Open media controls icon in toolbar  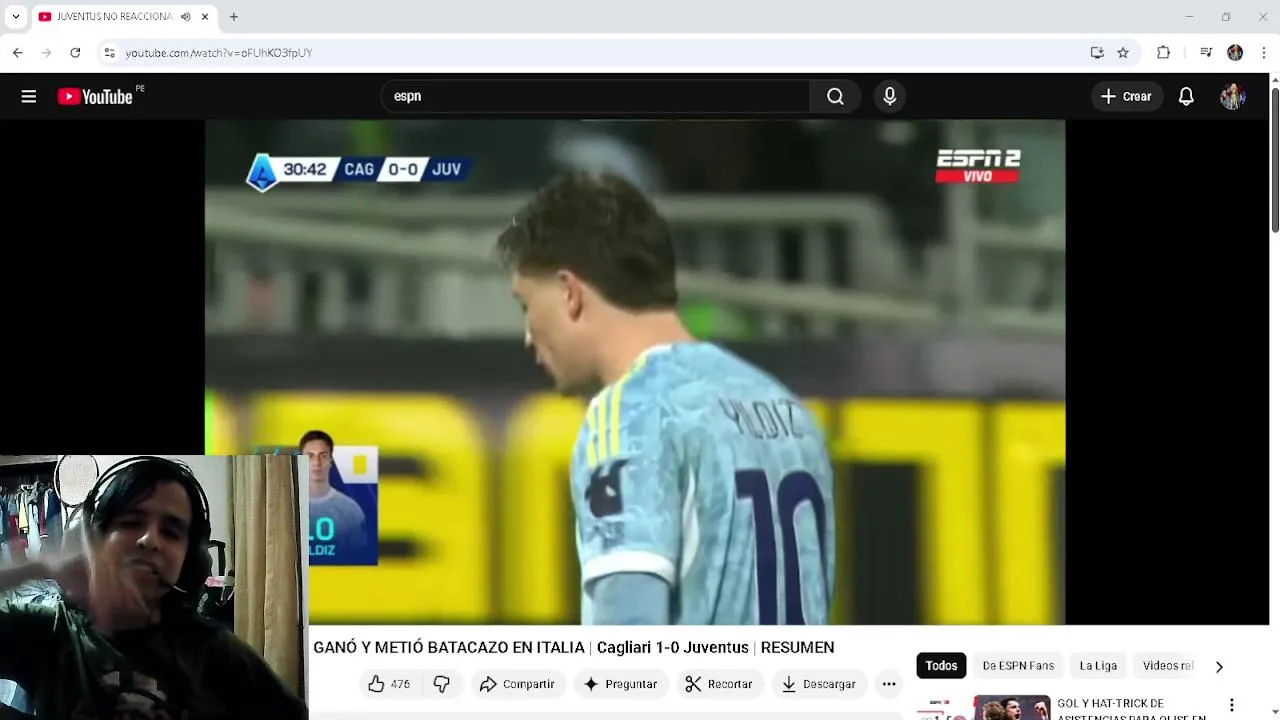point(1206,52)
